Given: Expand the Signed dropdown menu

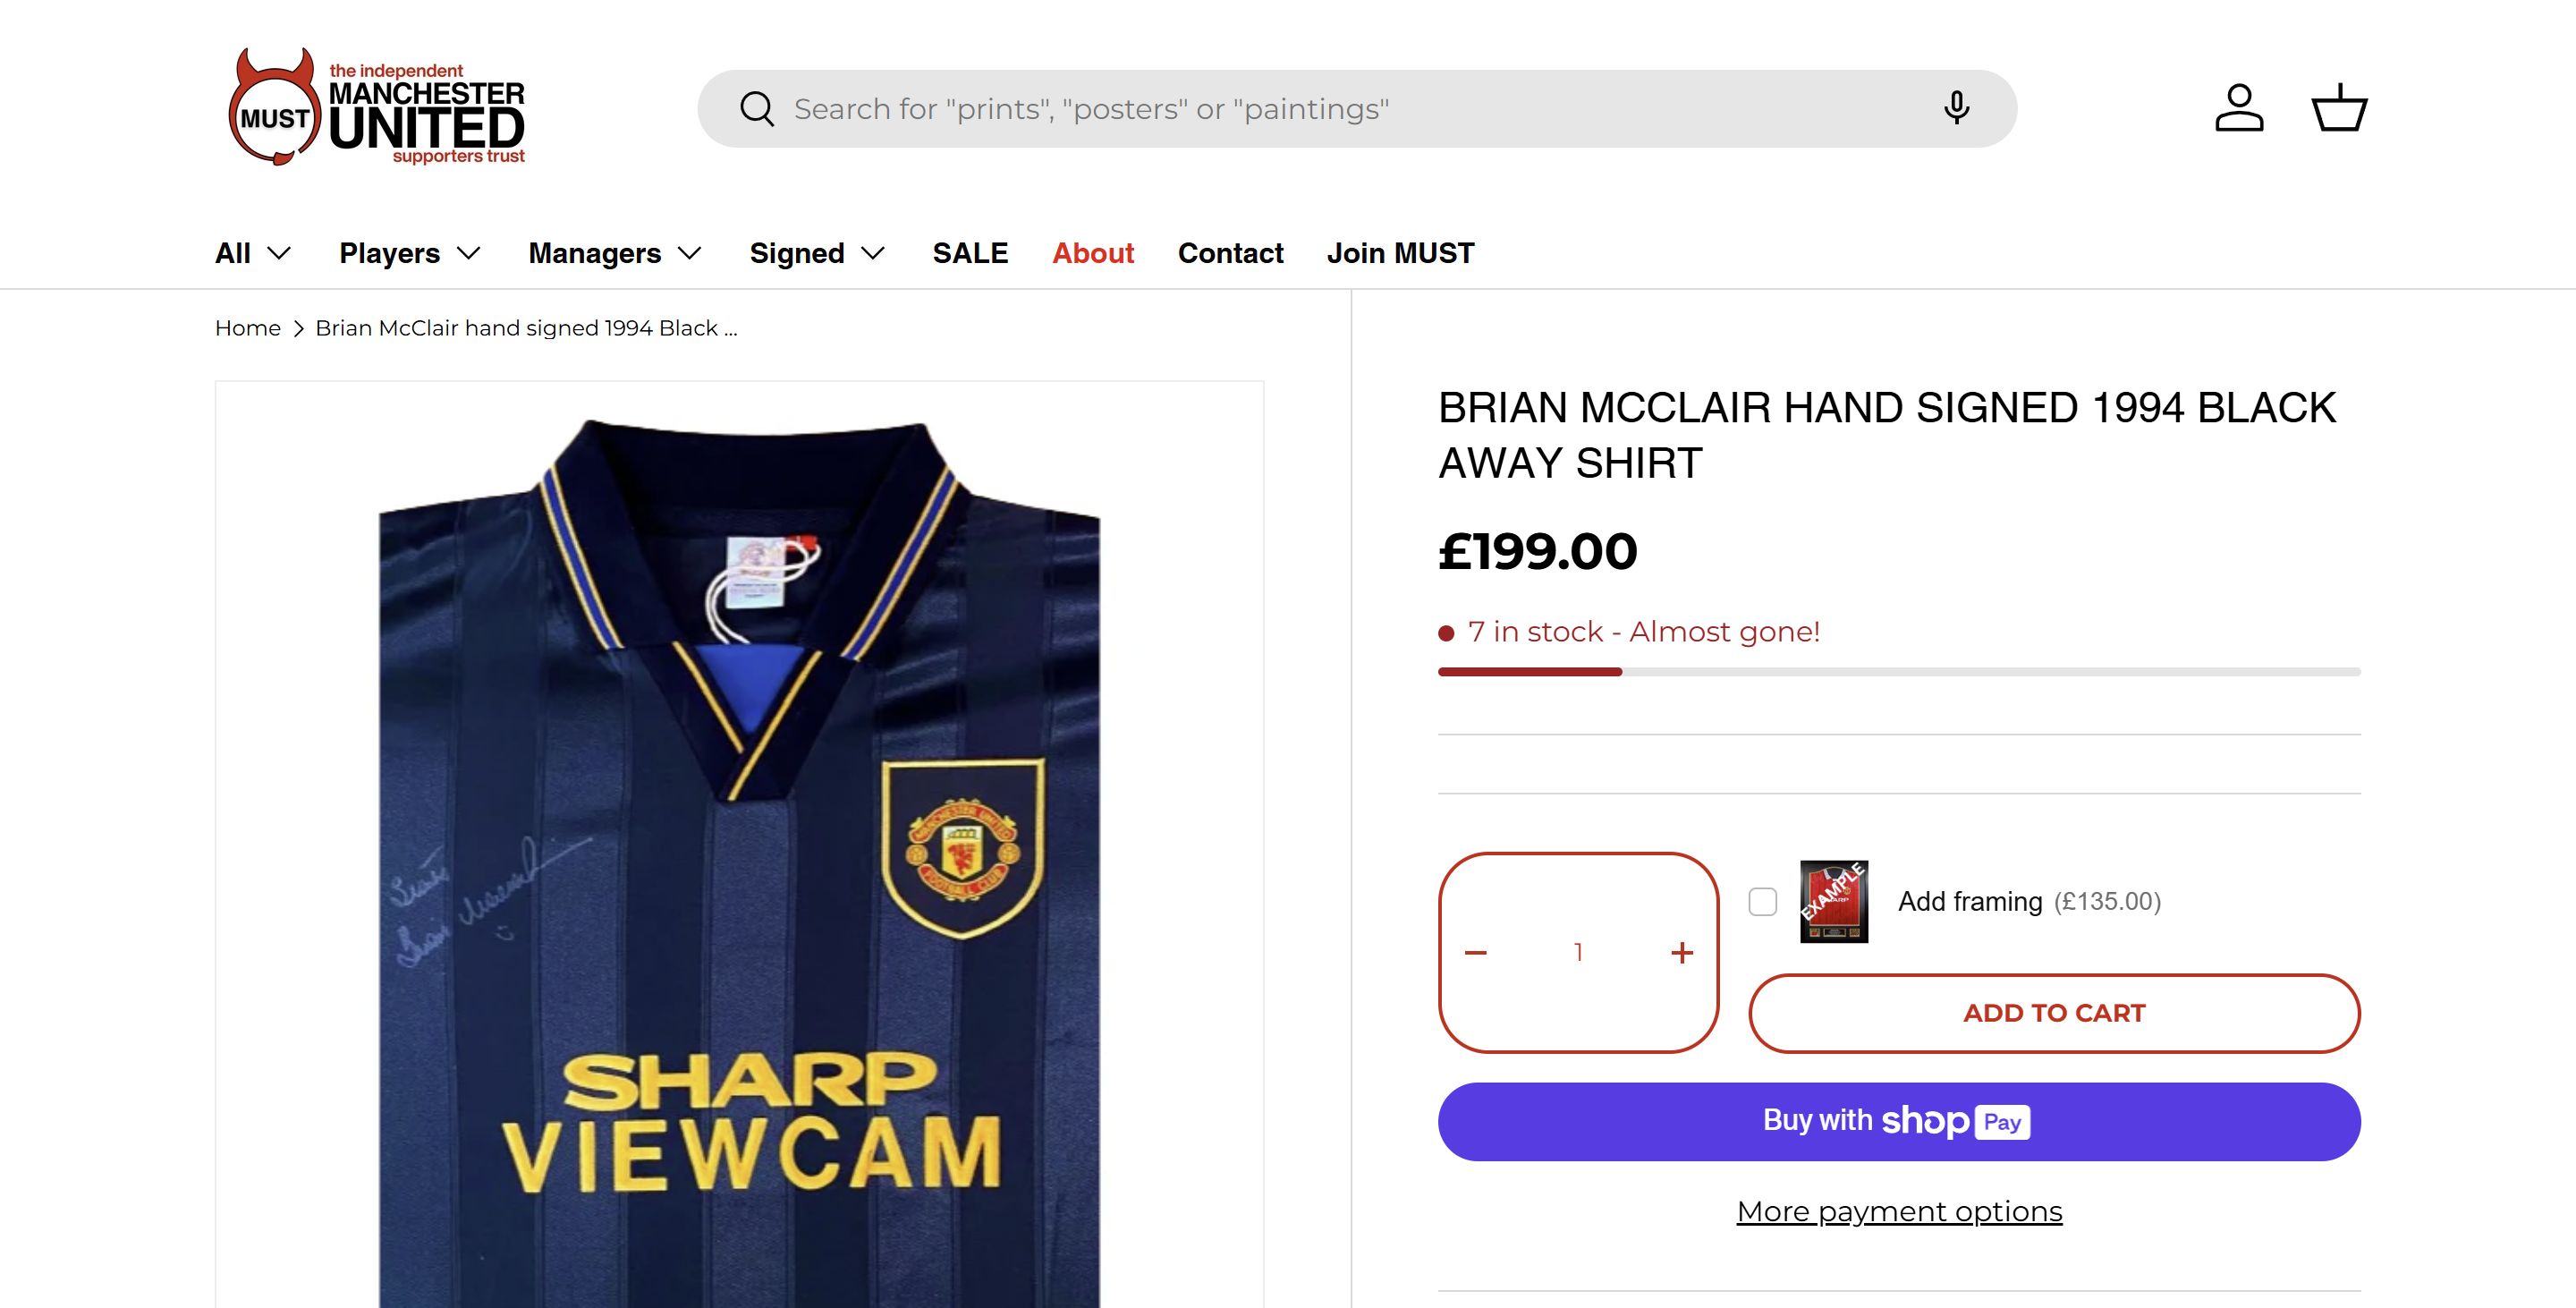Looking at the screenshot, I should click(817, 253).
